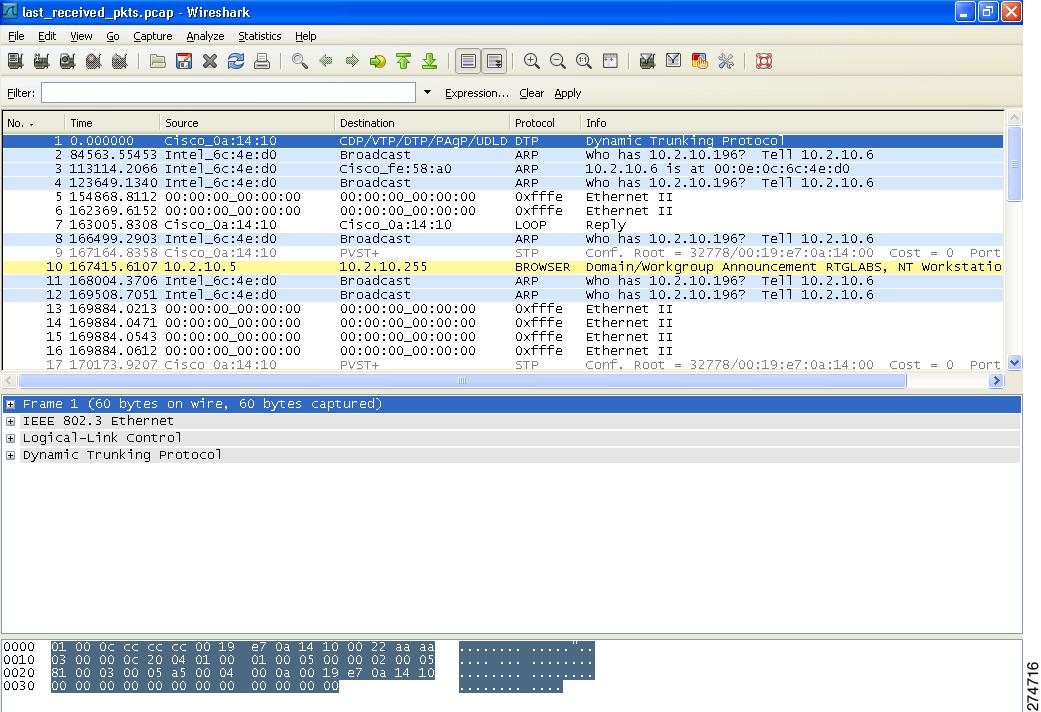The width and height of the screenshot is (1041, 712).
Task: Click the Help lifebuoy toolbar icon
Action: pos(764,62)
